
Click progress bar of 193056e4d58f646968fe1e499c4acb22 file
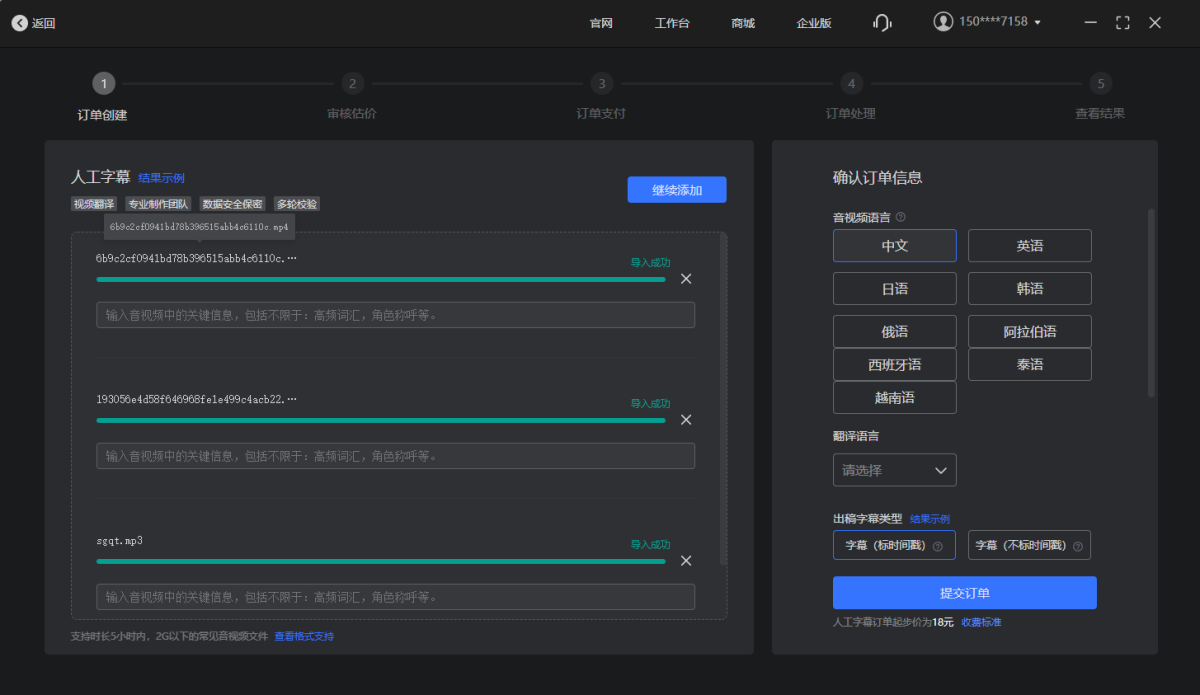[381, 421]
